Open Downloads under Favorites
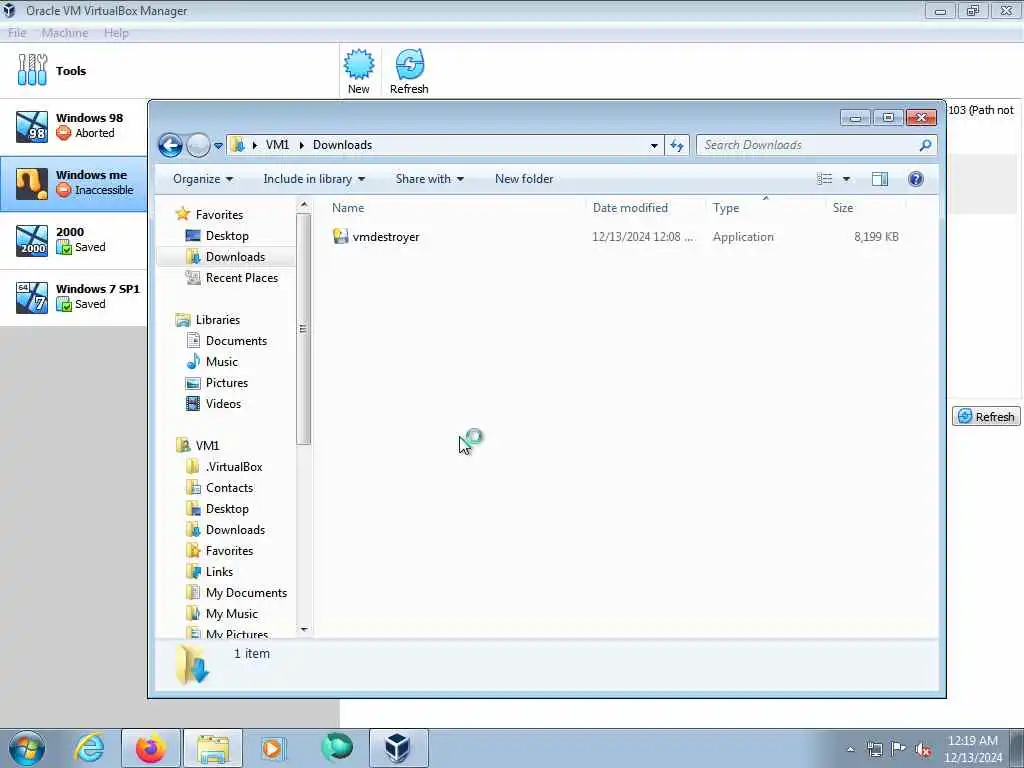The width and height of the screenshot is (1024, 768). [x=235, y=257]
